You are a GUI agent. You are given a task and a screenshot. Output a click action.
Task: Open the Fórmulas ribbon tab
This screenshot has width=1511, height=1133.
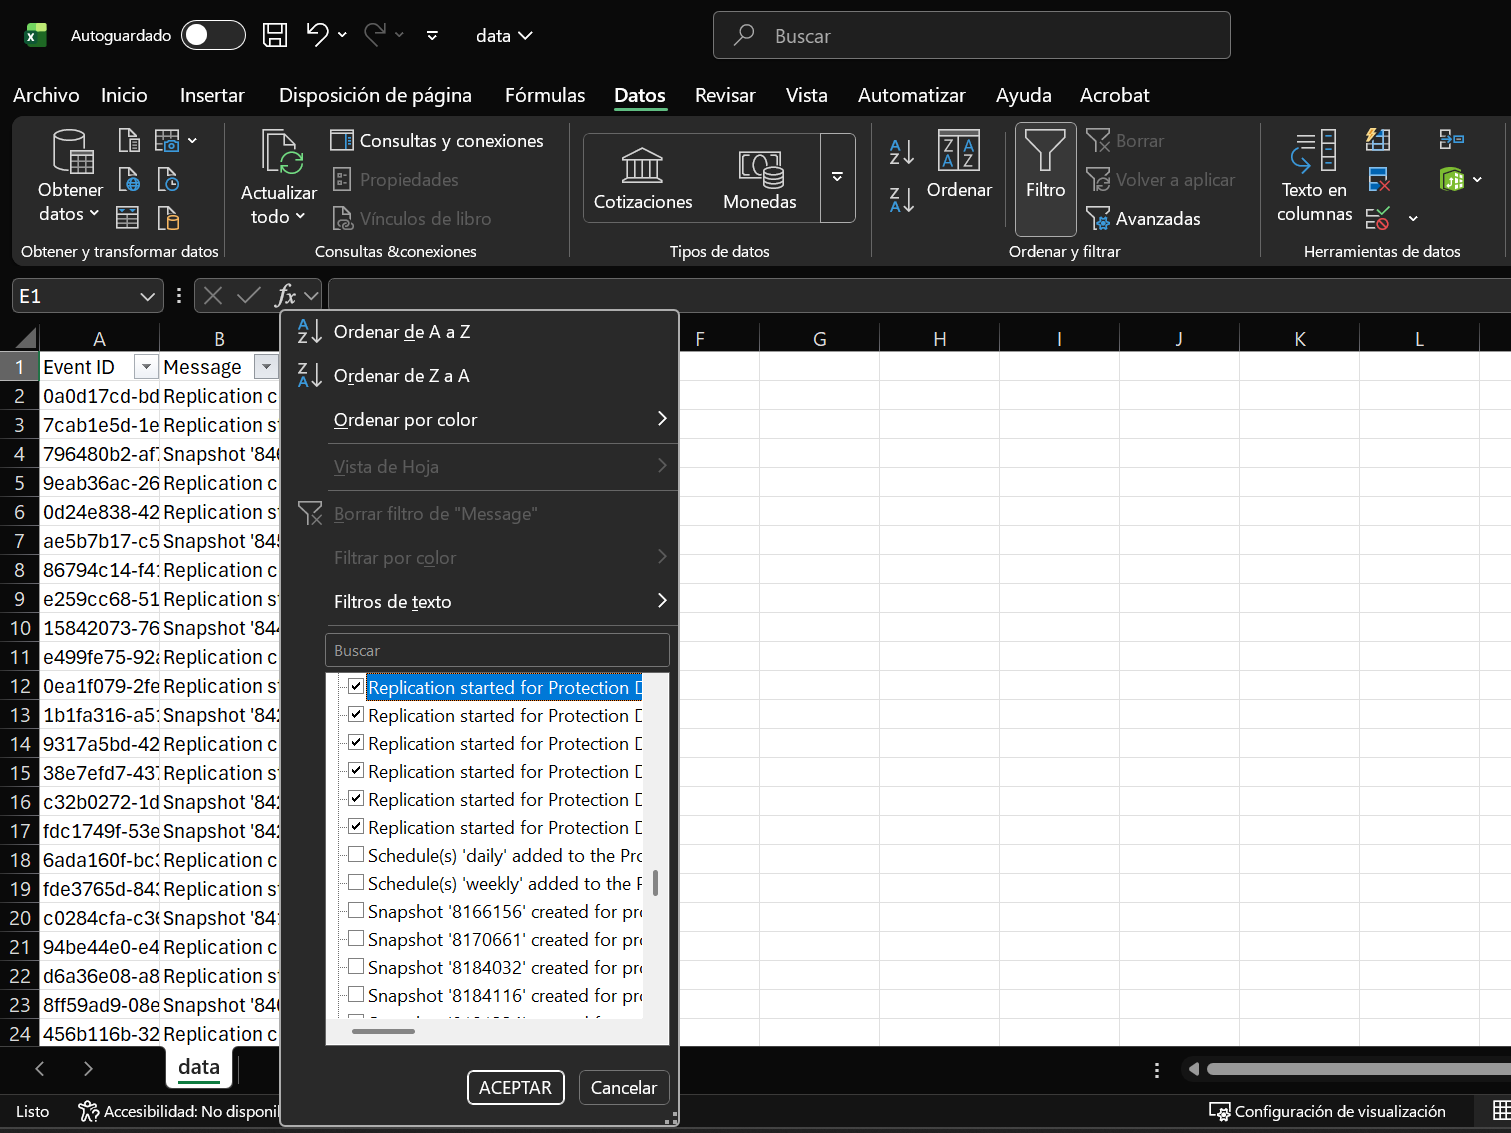coord(544,95)
